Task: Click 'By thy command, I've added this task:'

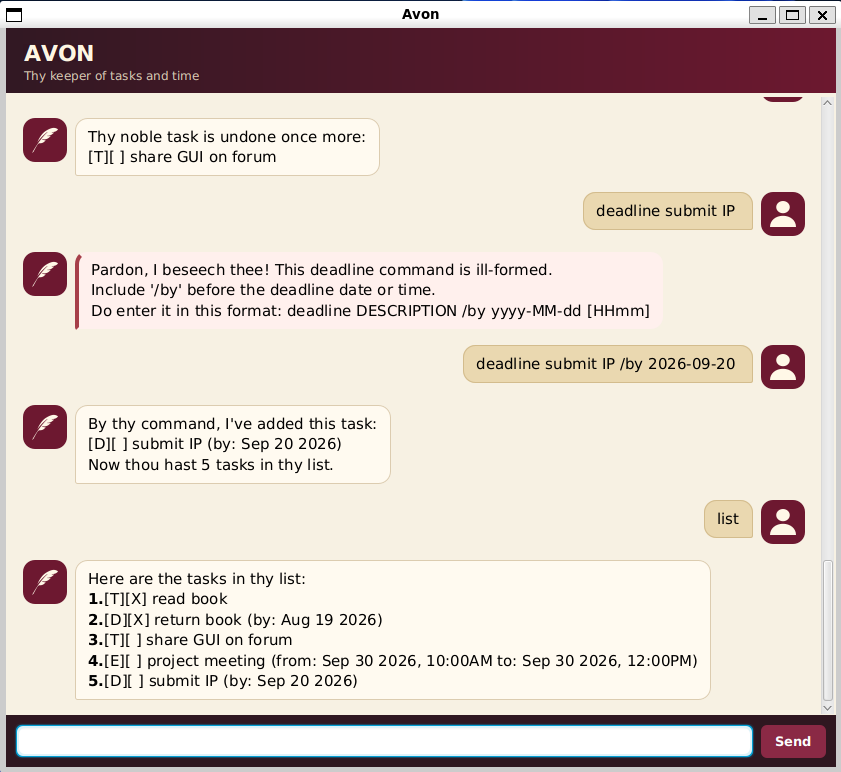Action: pos(232,424)
